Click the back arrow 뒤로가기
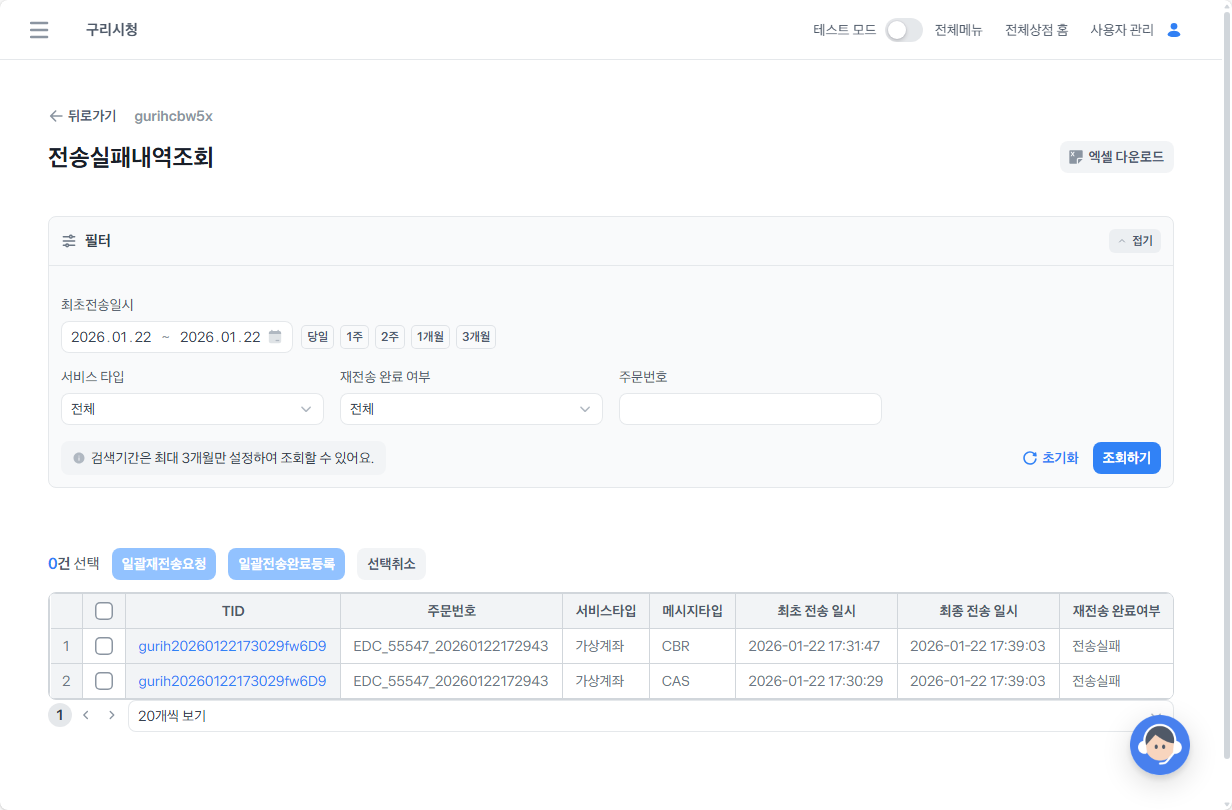 coord(82,116)
